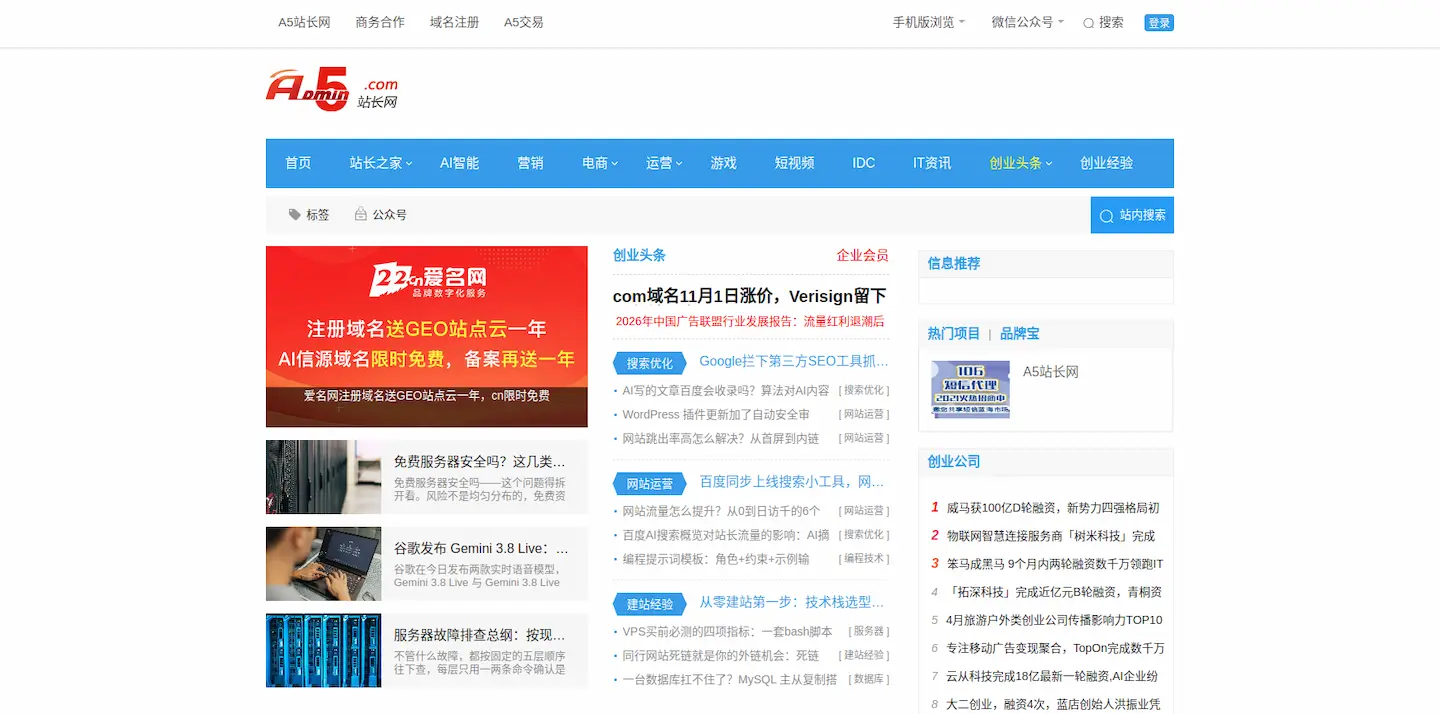Open article 网站流量怎么提升

(721, 510)
